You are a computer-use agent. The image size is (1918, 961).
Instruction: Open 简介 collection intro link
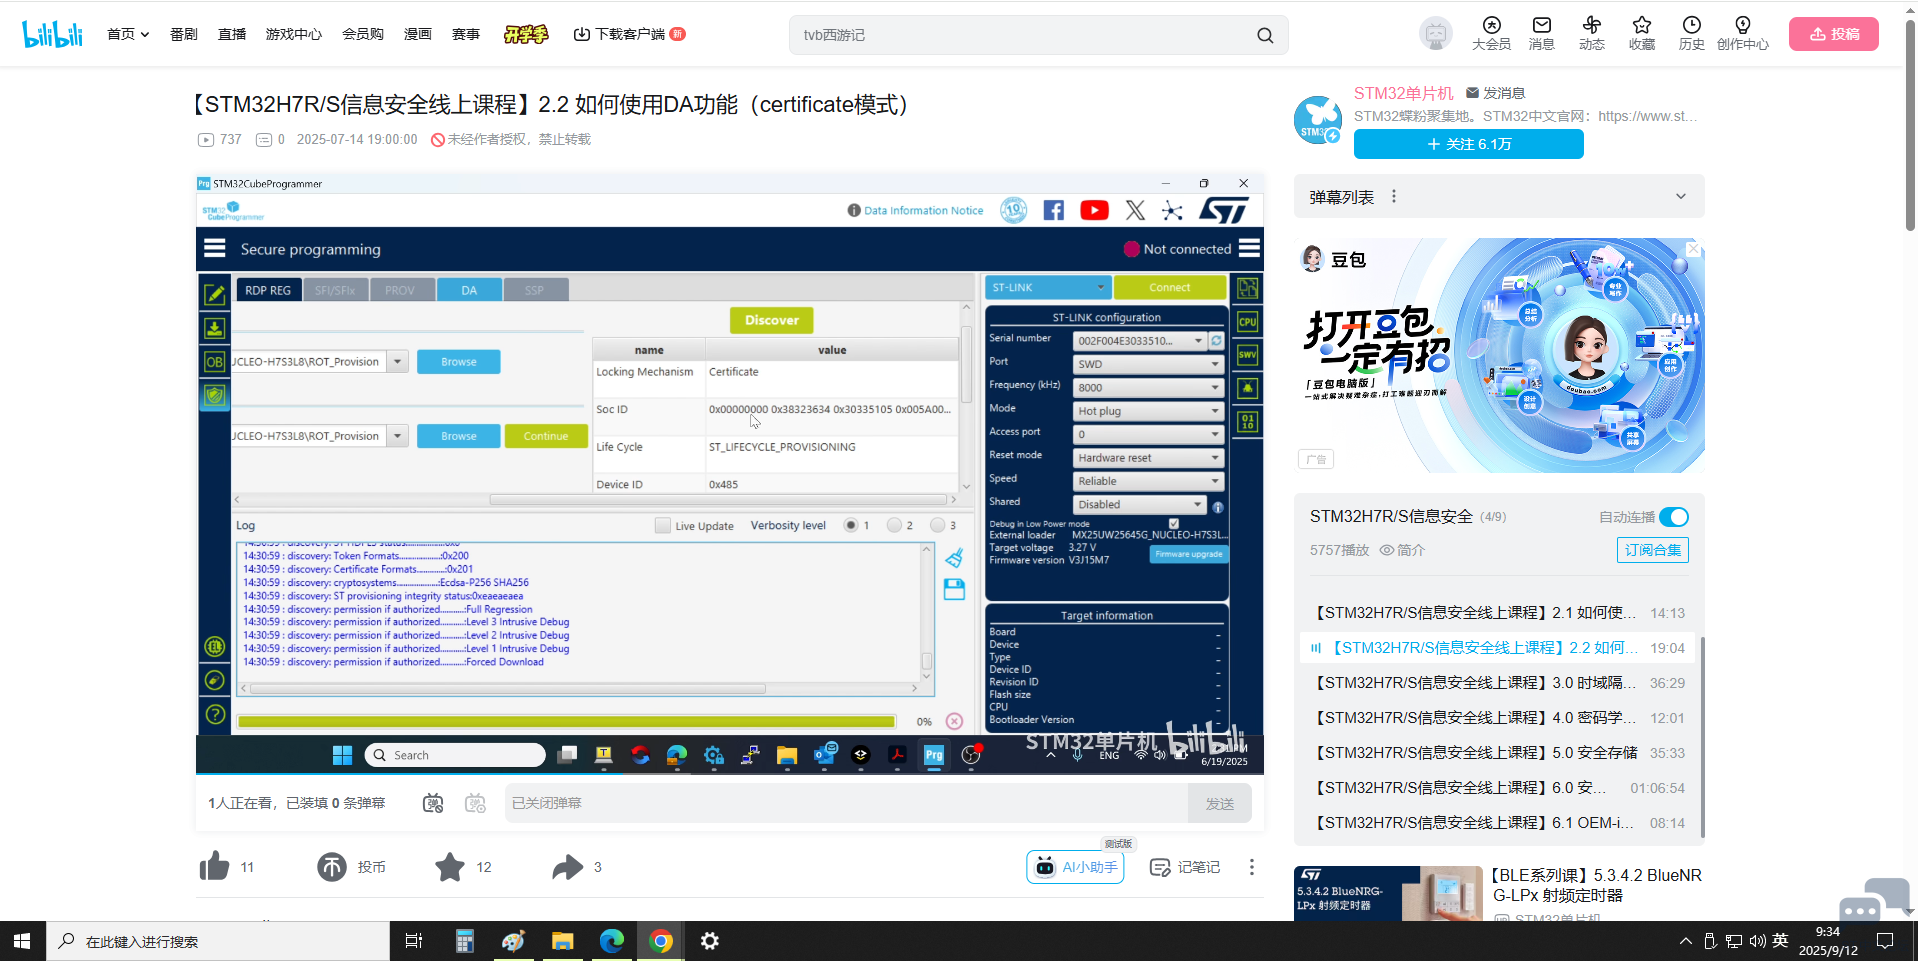1402,550
